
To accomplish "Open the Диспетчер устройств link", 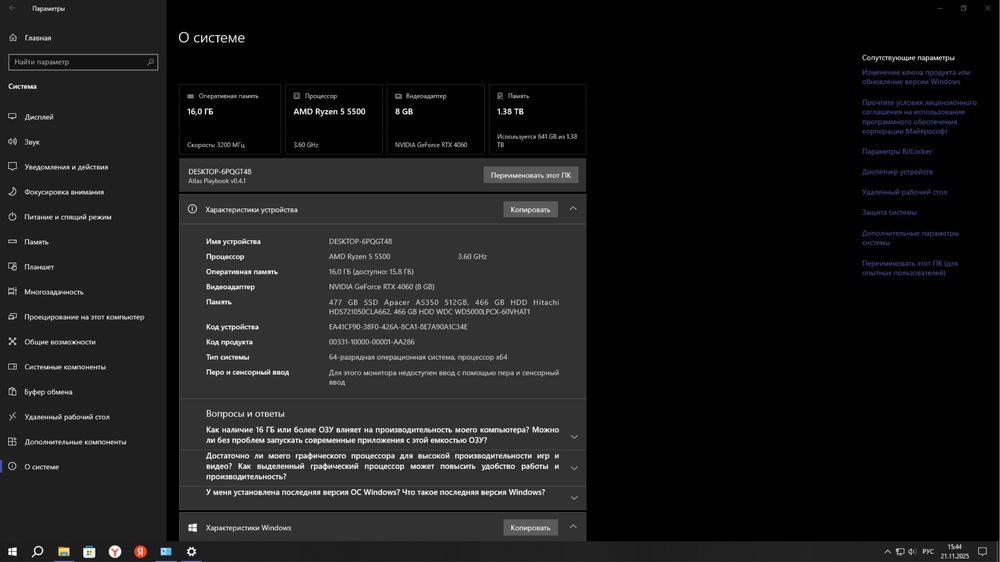I will pos(897,172).
